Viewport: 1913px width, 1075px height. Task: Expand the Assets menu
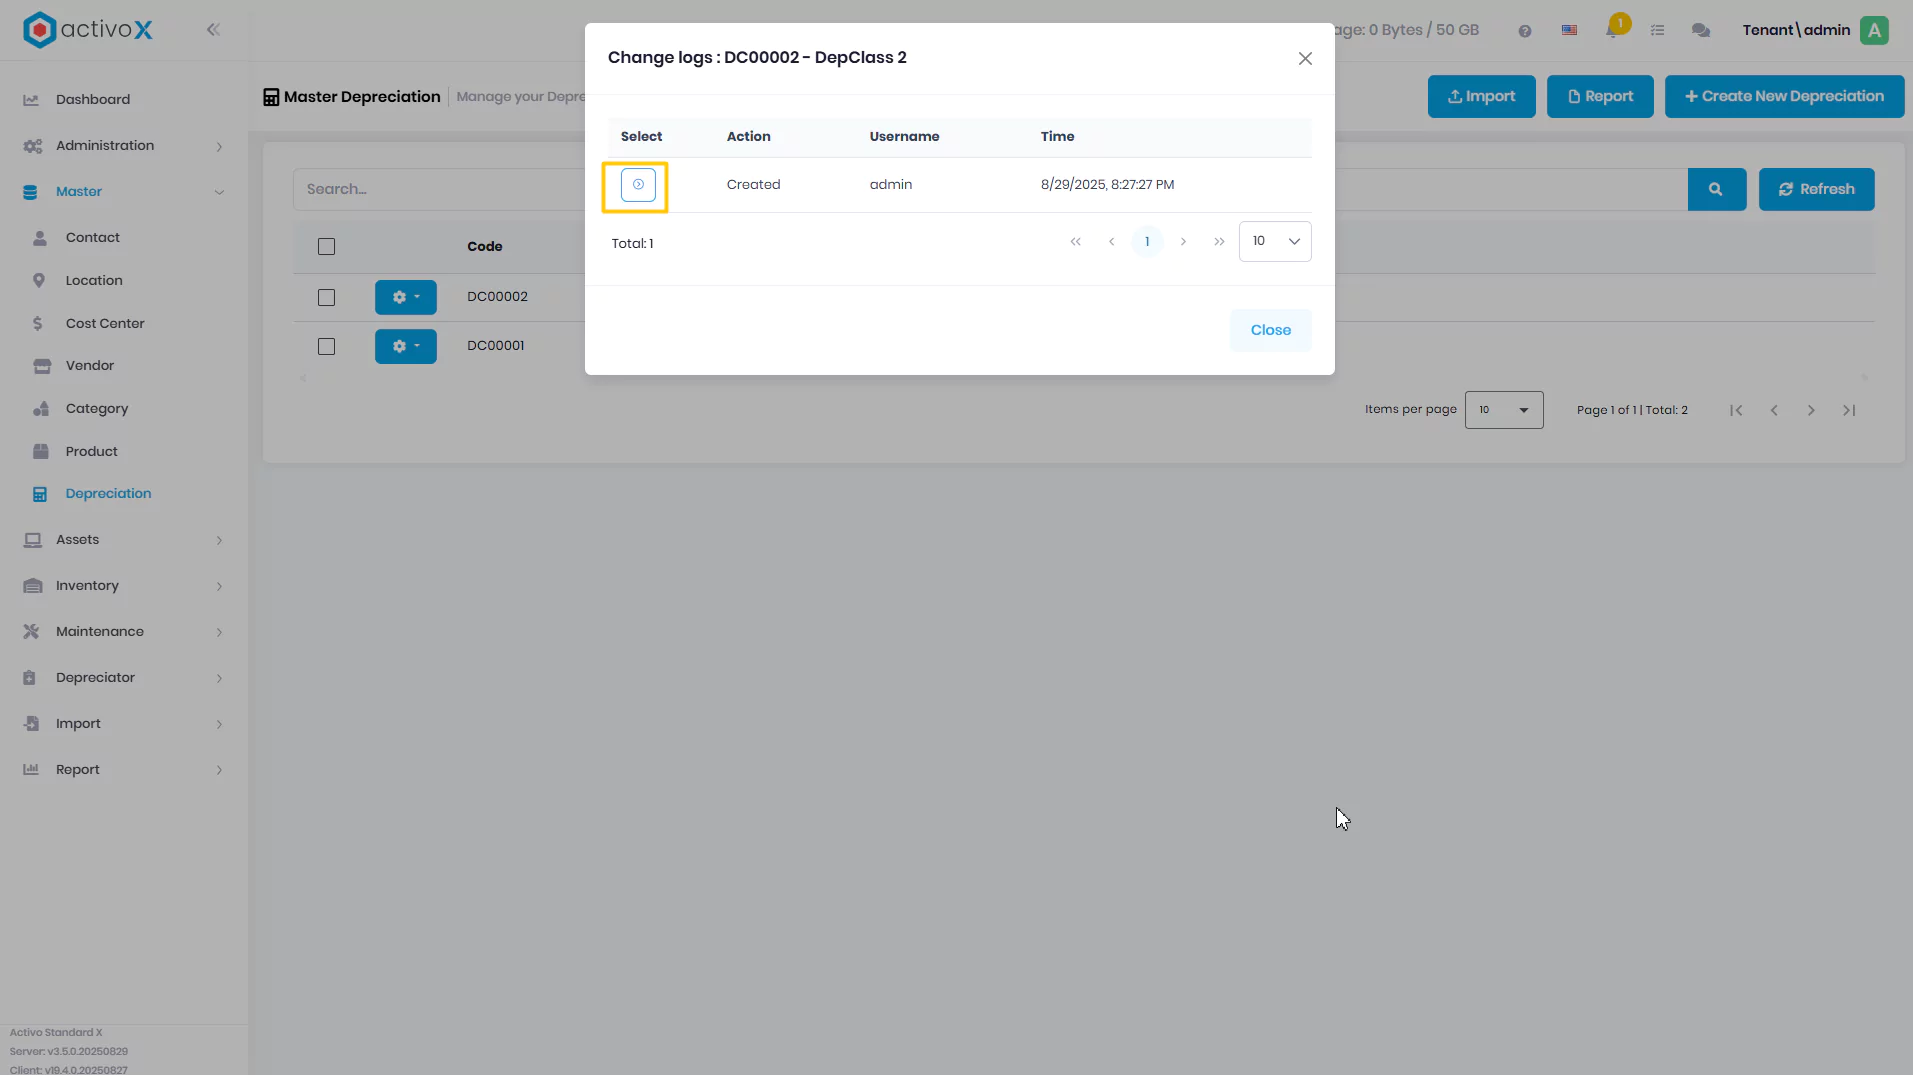coord(124,540)
